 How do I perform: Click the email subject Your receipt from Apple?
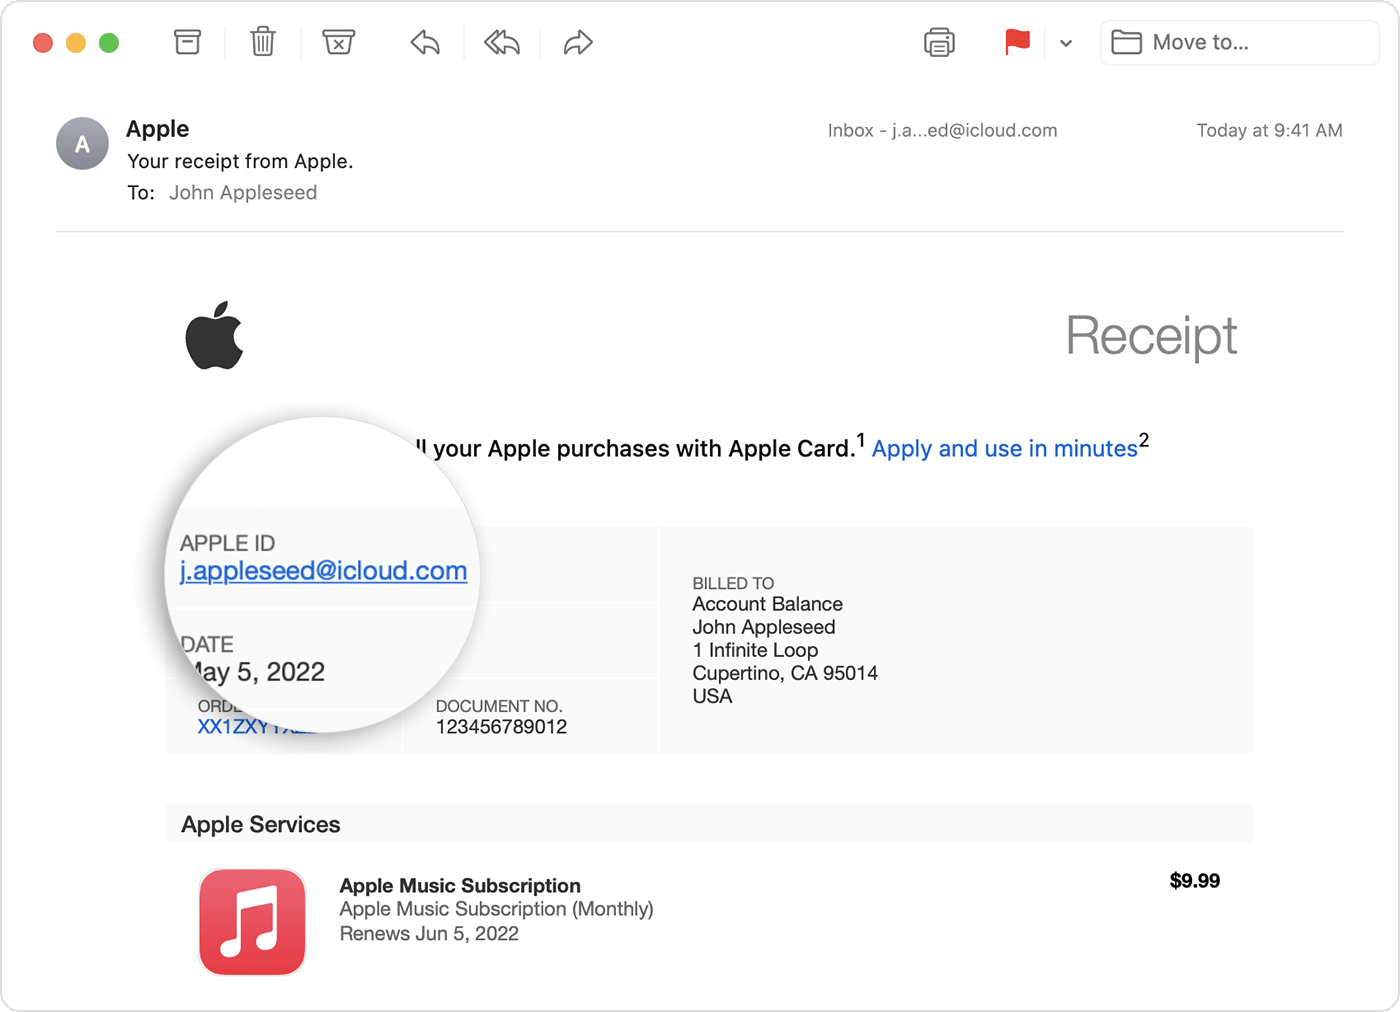(x=239, y=161)
